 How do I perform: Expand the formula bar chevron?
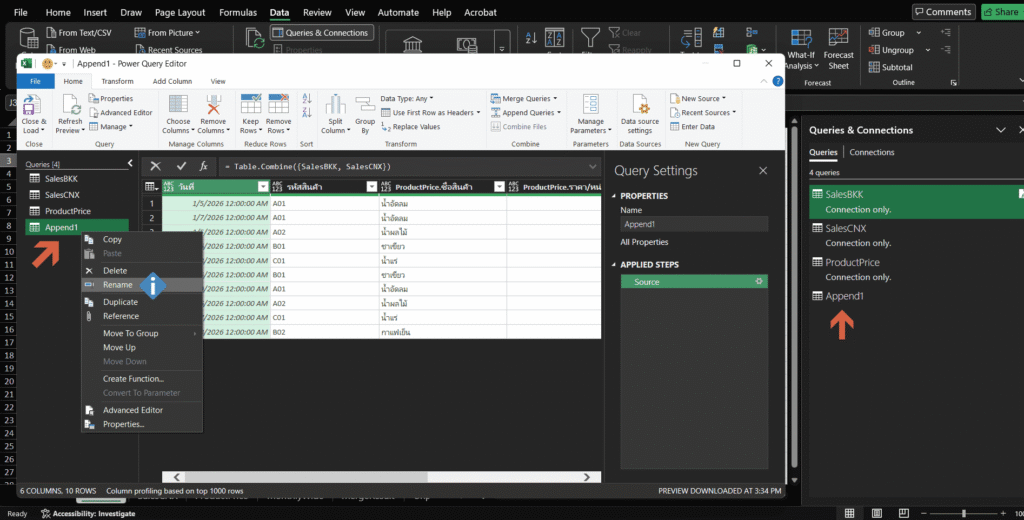point(593,166)
